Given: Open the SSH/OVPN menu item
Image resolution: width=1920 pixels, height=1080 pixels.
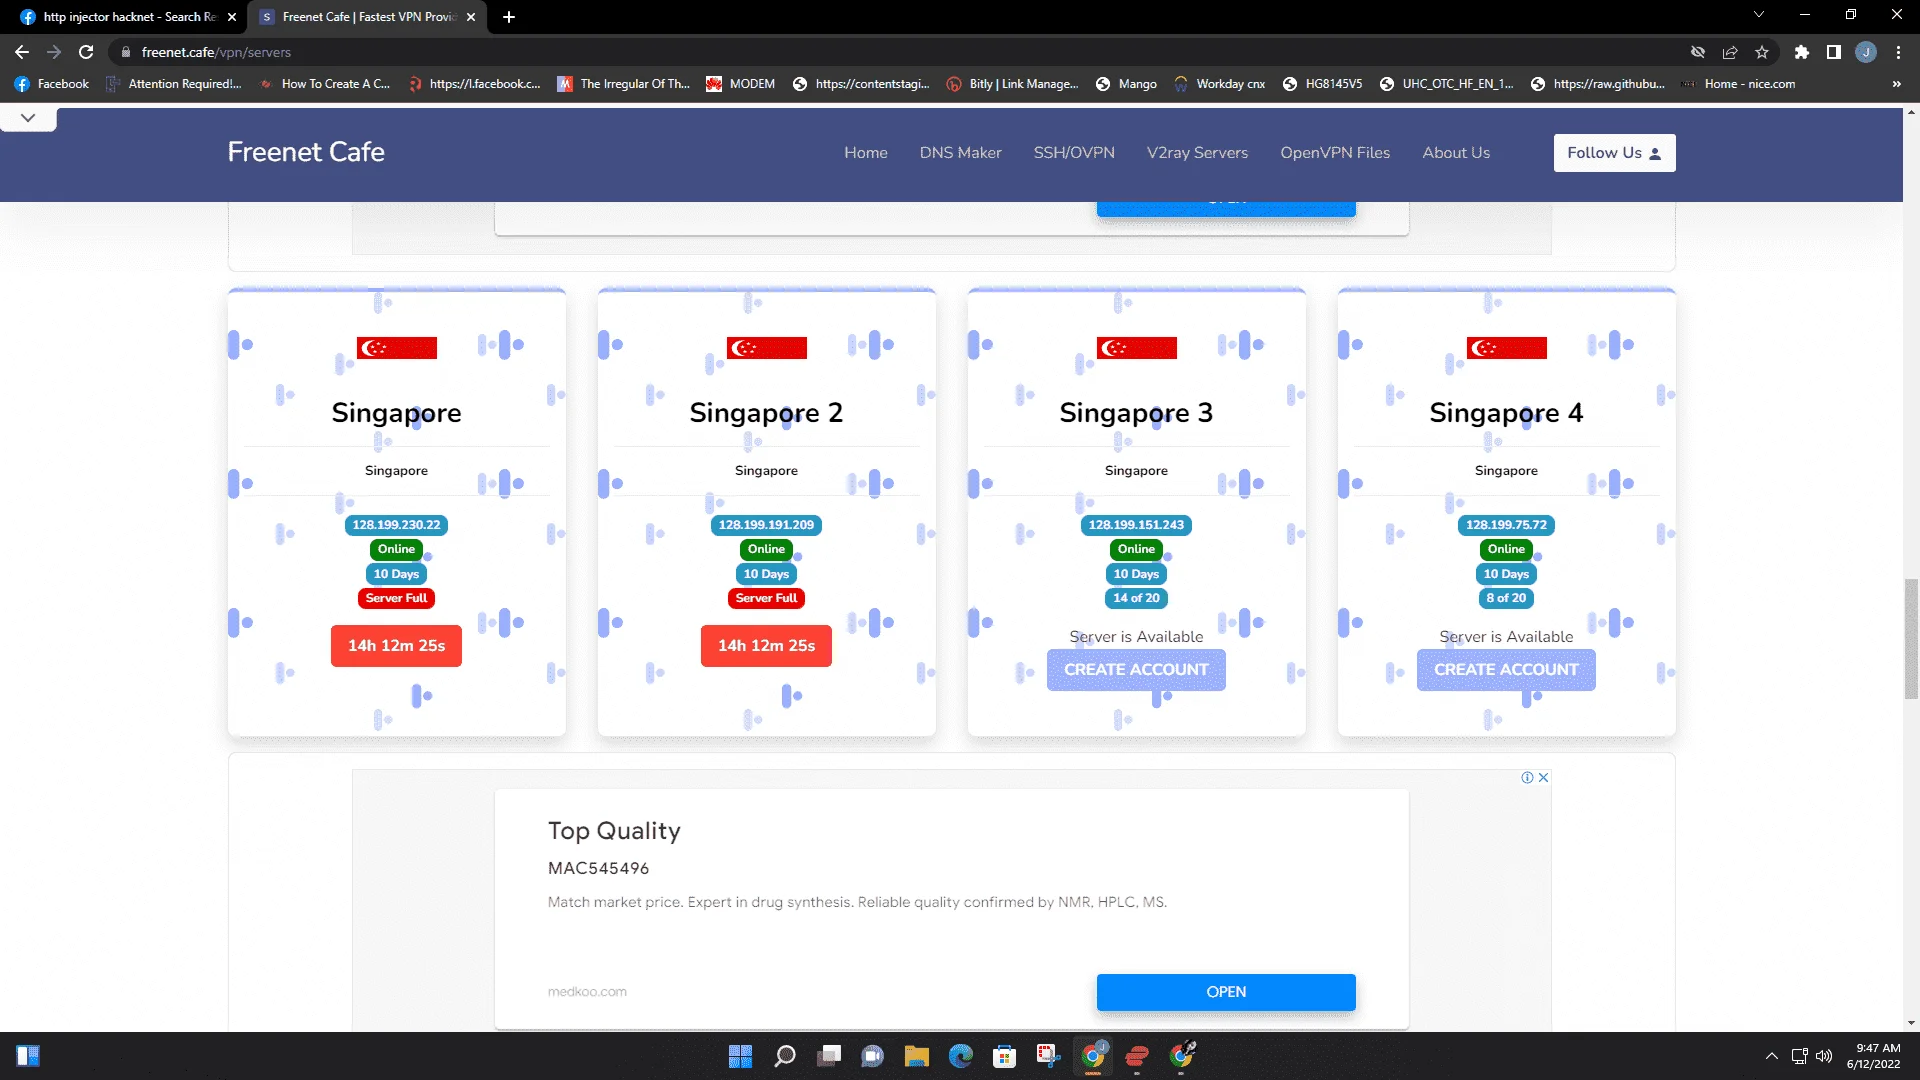Looking at the screenshot, I should coord(1074,153).
